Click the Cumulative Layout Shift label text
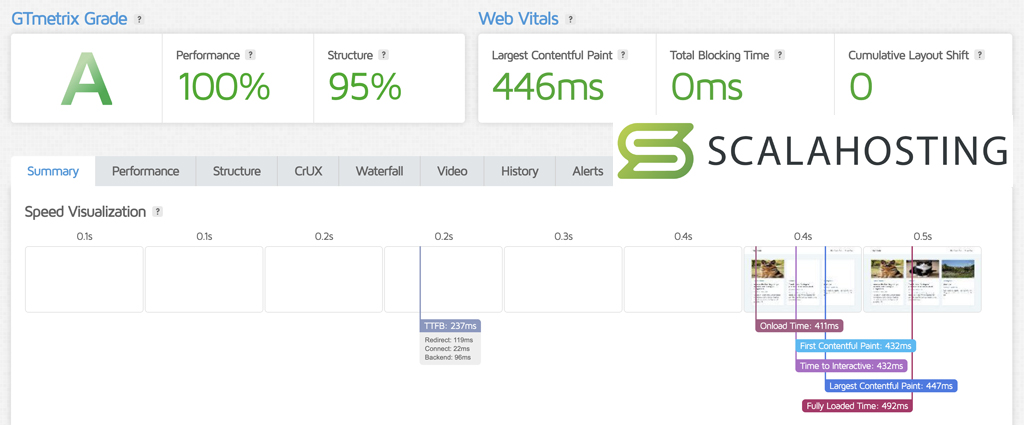The width and height of the screenshot is (1024, 425). click(910, 55)
